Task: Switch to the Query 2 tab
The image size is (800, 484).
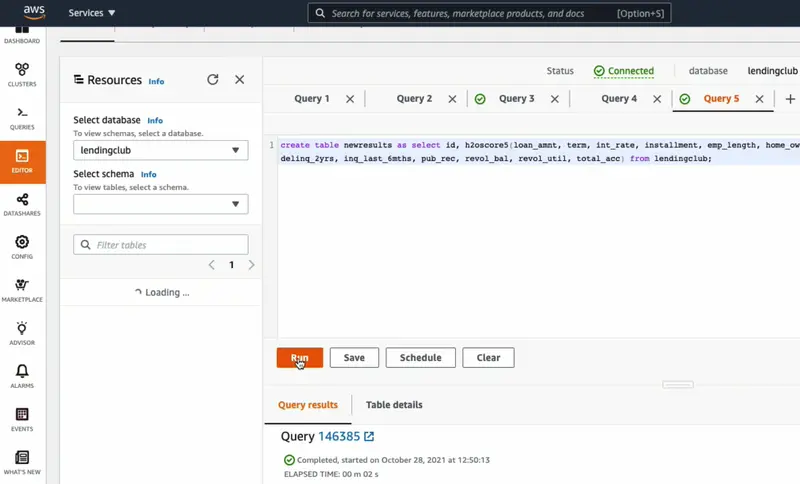Action: (414, 98)
